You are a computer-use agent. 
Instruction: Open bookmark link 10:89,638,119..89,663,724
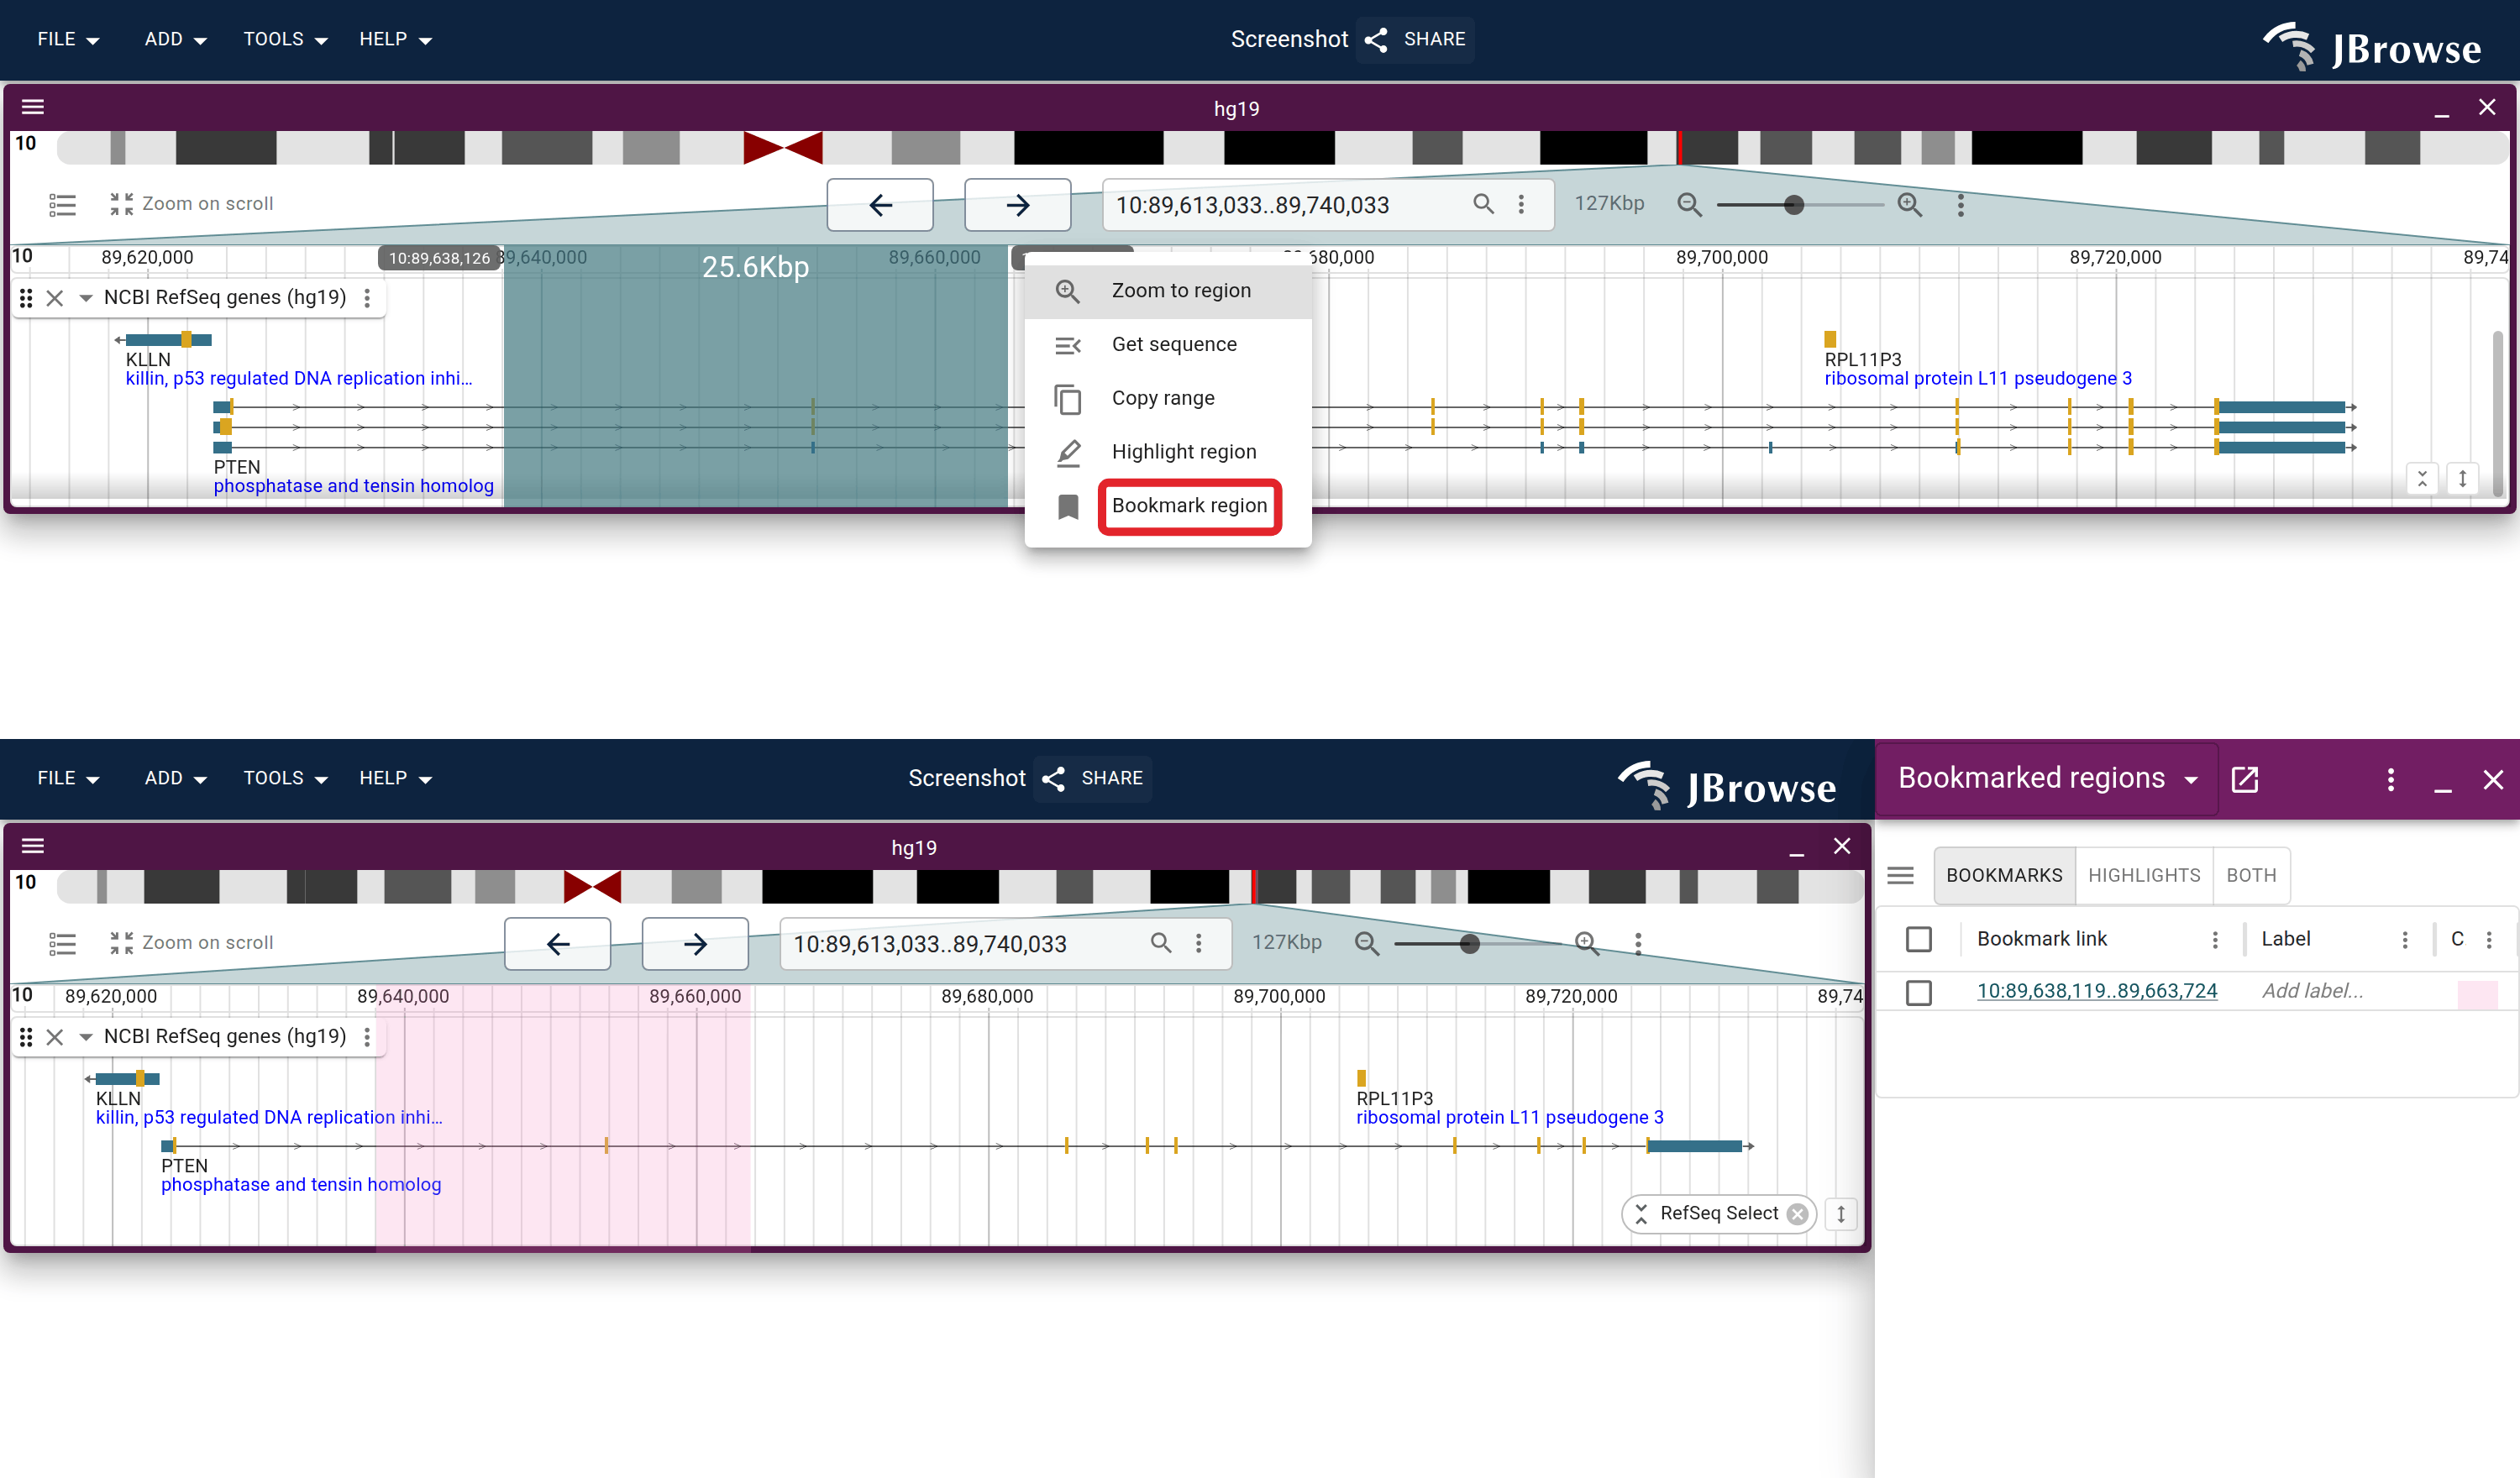2097,991
